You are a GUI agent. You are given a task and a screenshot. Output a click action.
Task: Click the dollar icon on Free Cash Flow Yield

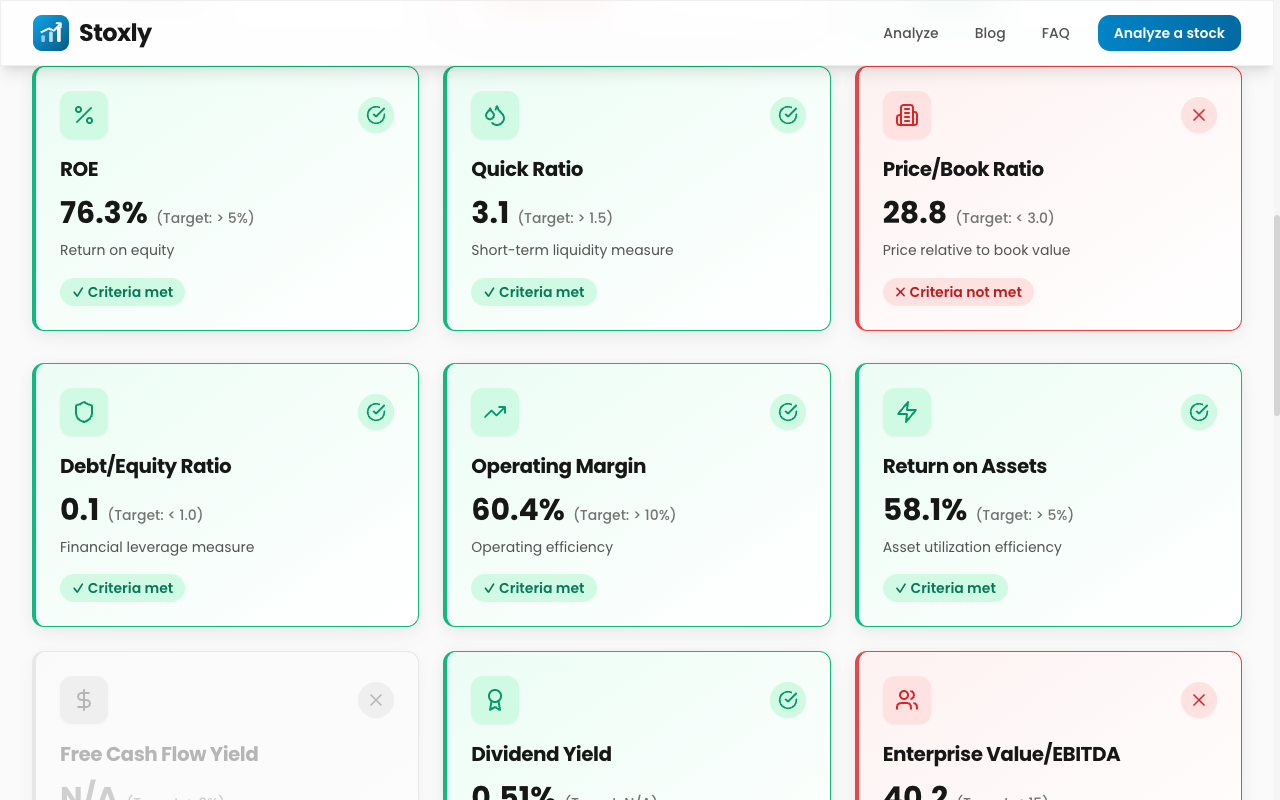coord(84,700)
